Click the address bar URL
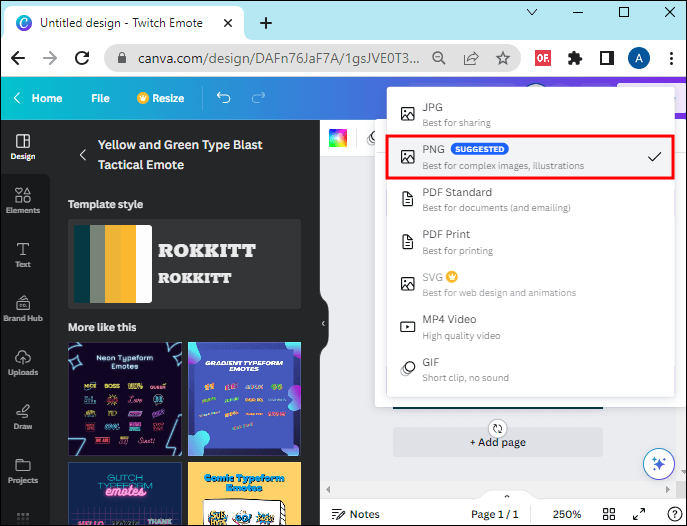Image resolution: width=687 pixels, height=526 pixels. pyautogui.click(x=279, y=58)
